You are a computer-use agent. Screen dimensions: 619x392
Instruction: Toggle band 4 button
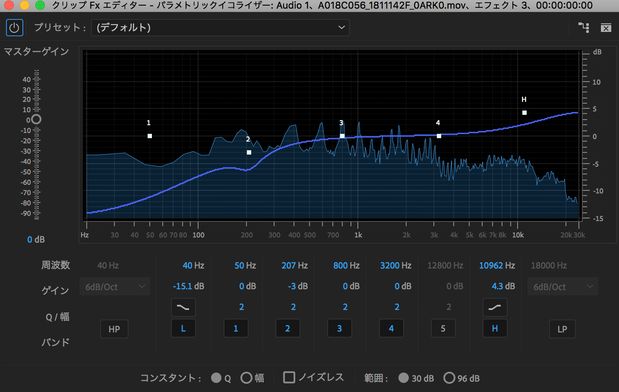(x=391, y=328)
